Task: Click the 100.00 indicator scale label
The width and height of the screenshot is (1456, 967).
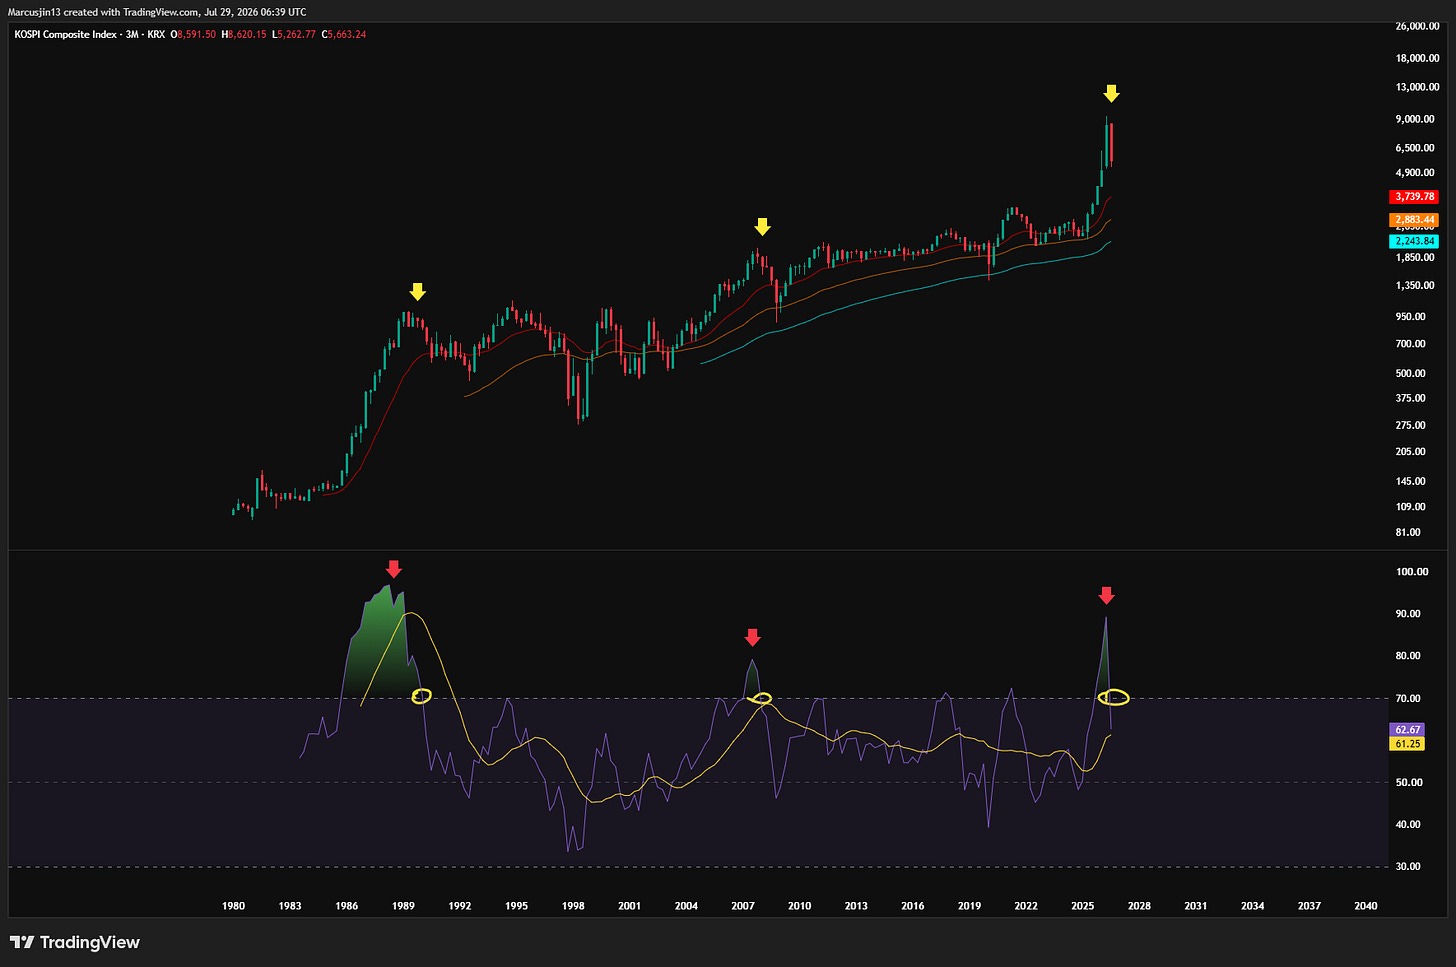Action: 1412,572
